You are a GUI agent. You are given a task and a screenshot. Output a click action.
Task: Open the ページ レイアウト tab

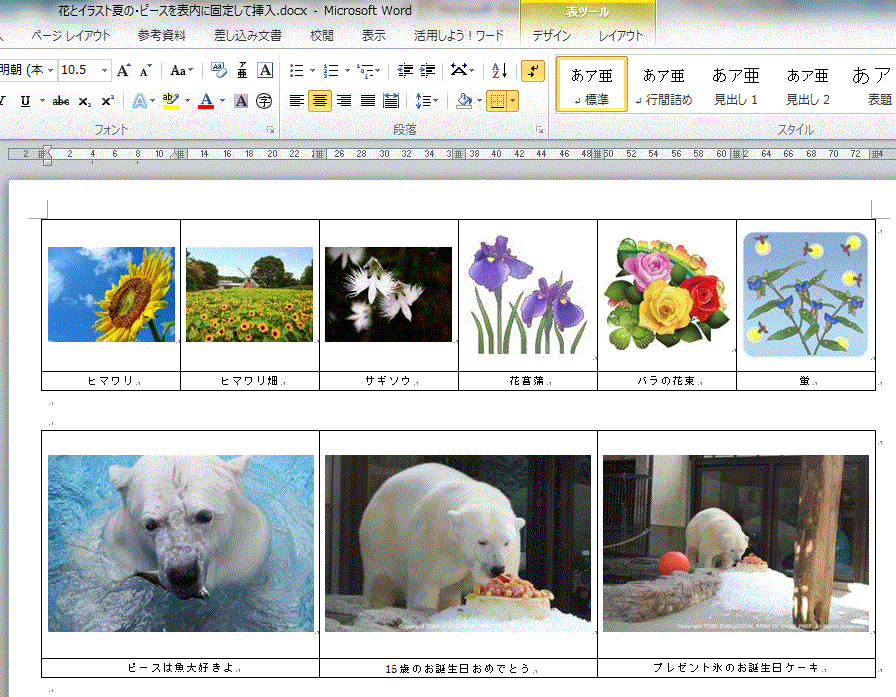click(71, 36)
